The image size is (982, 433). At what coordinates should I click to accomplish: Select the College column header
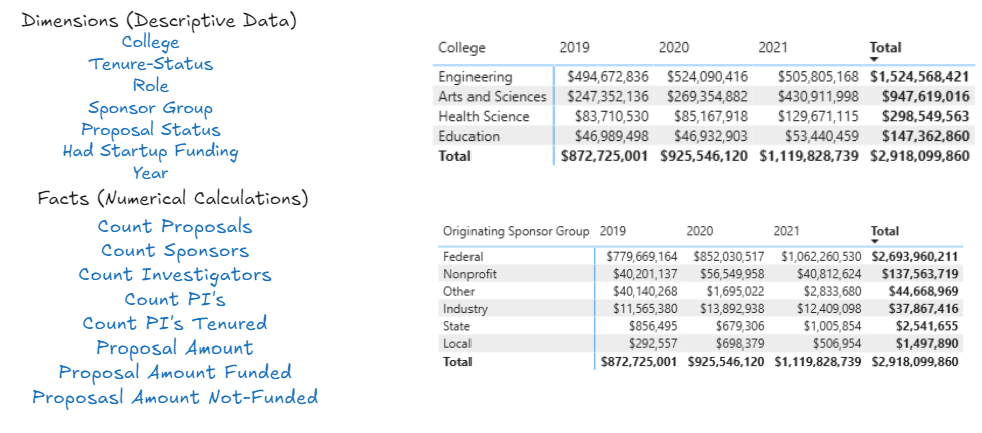[x=462, y=48]
